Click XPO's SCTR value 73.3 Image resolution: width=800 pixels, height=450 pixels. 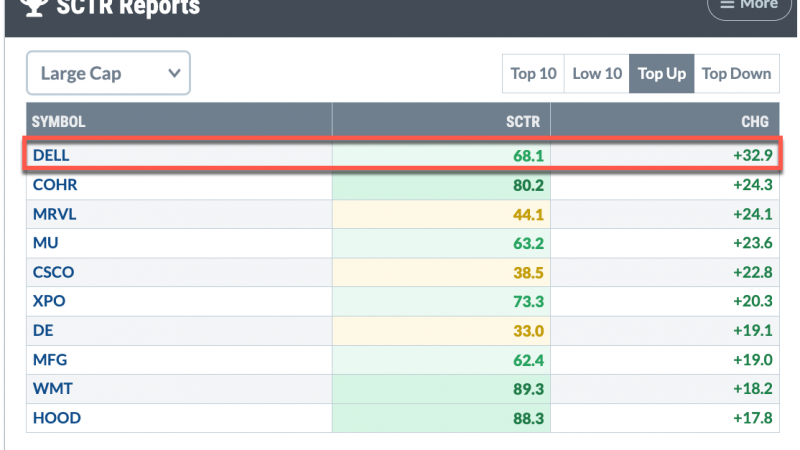[x=529, y=302]
